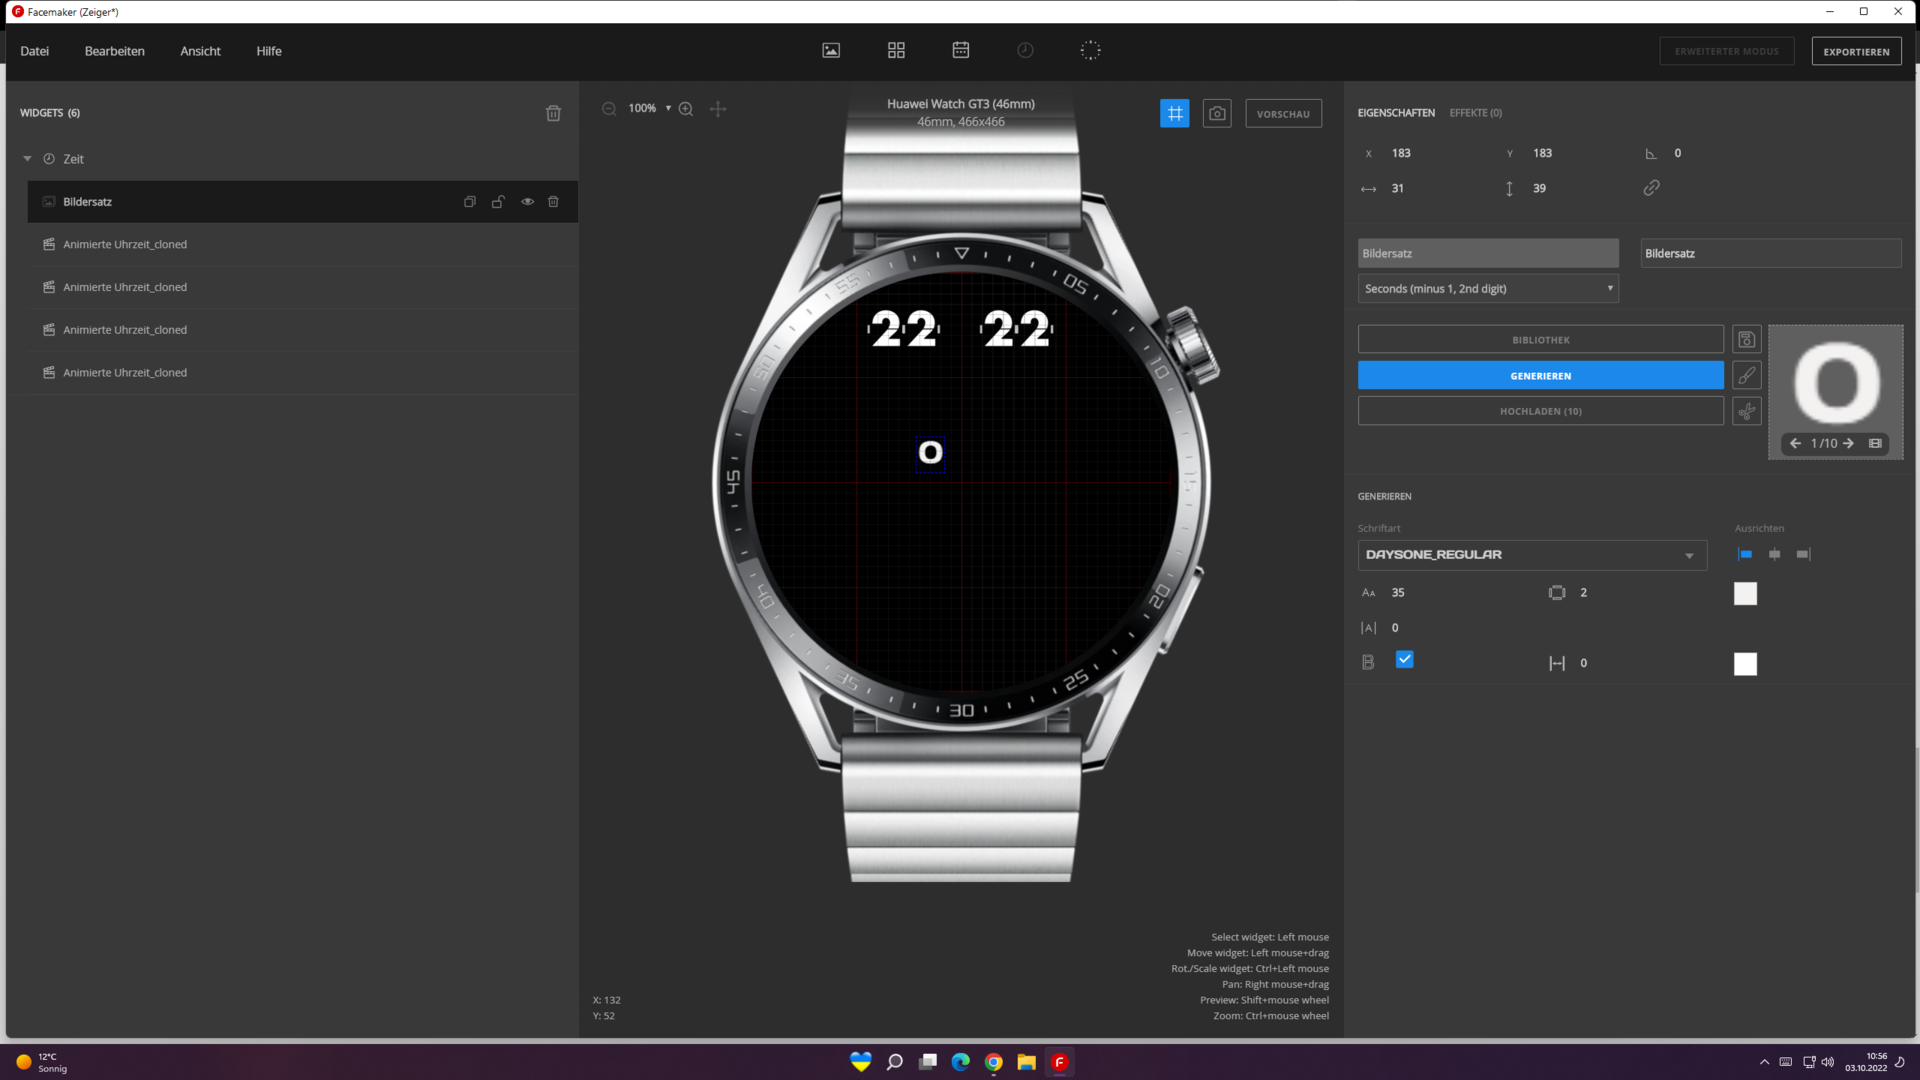Go to next image in preview thumbnail

1848,443
